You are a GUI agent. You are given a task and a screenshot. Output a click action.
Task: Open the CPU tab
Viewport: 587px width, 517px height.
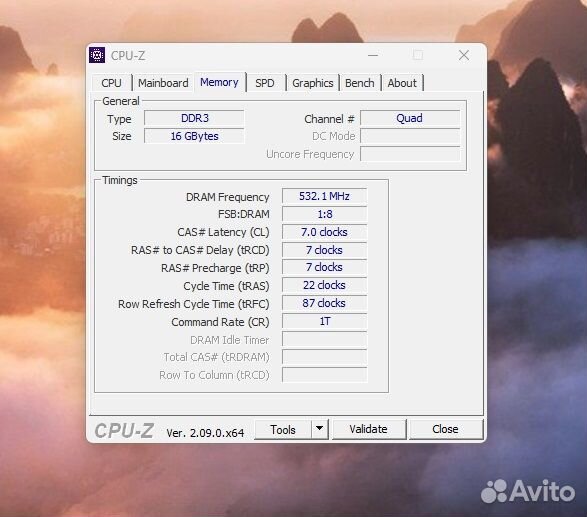tap(112, 83)
